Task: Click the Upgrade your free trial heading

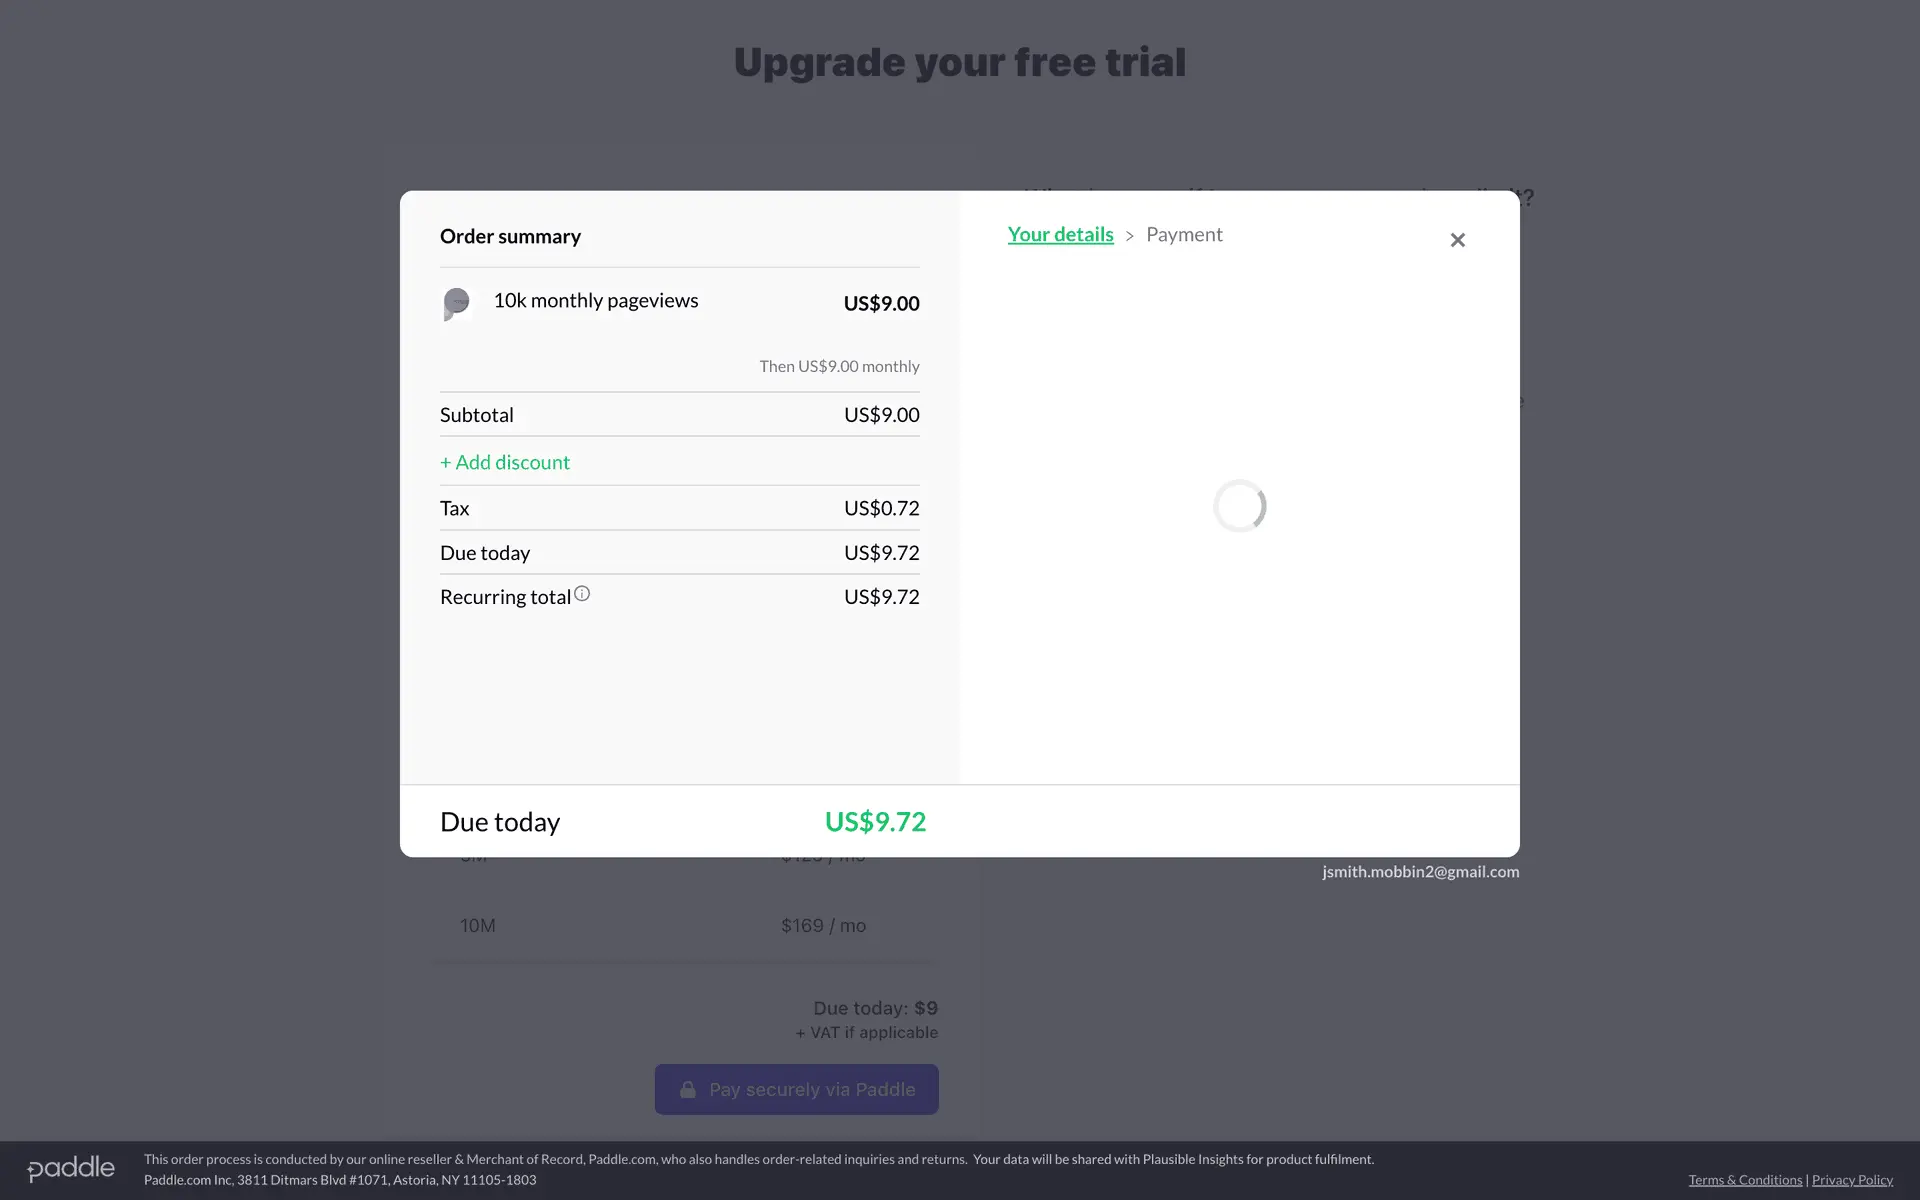Action: pyautogui.click(x=960, y=62)
